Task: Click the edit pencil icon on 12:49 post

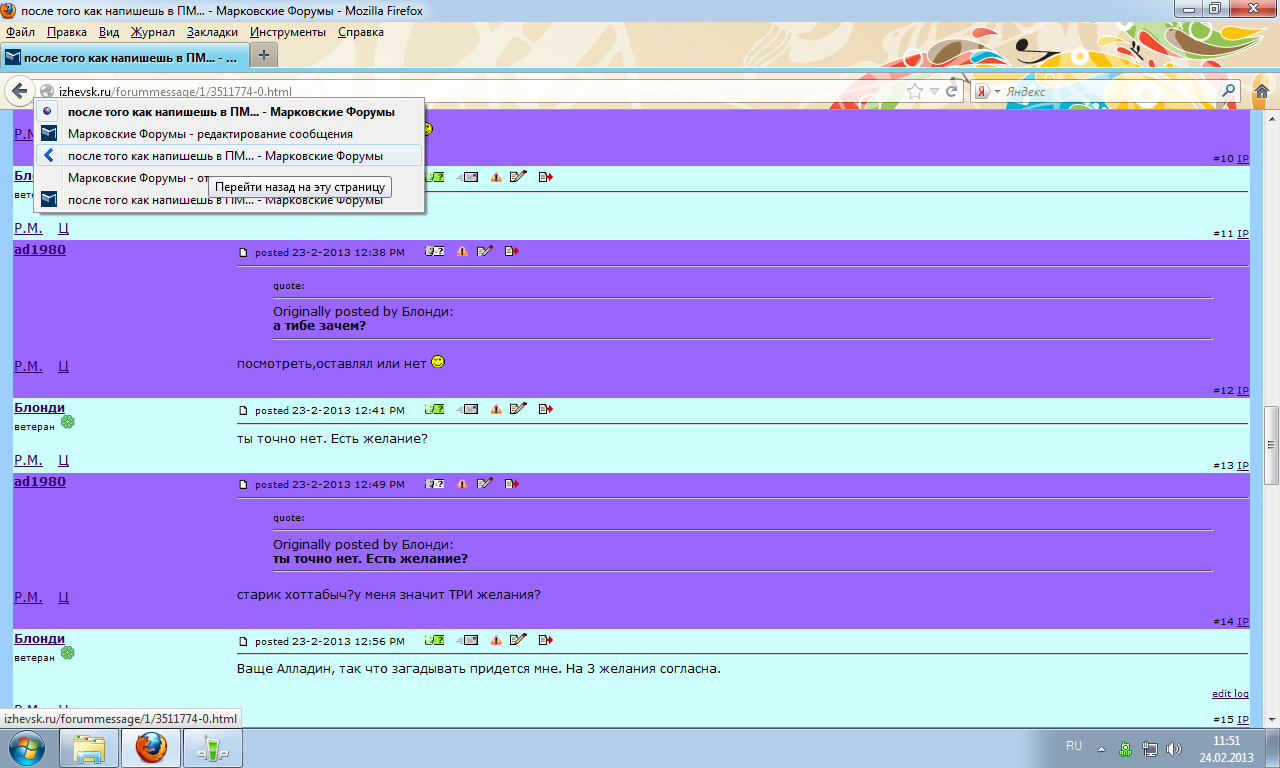Action: click(485, 484)
